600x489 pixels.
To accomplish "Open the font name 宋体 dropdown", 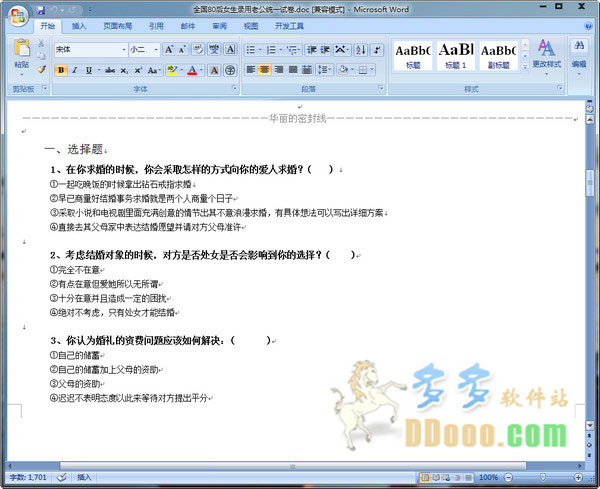I will [124, 50].
